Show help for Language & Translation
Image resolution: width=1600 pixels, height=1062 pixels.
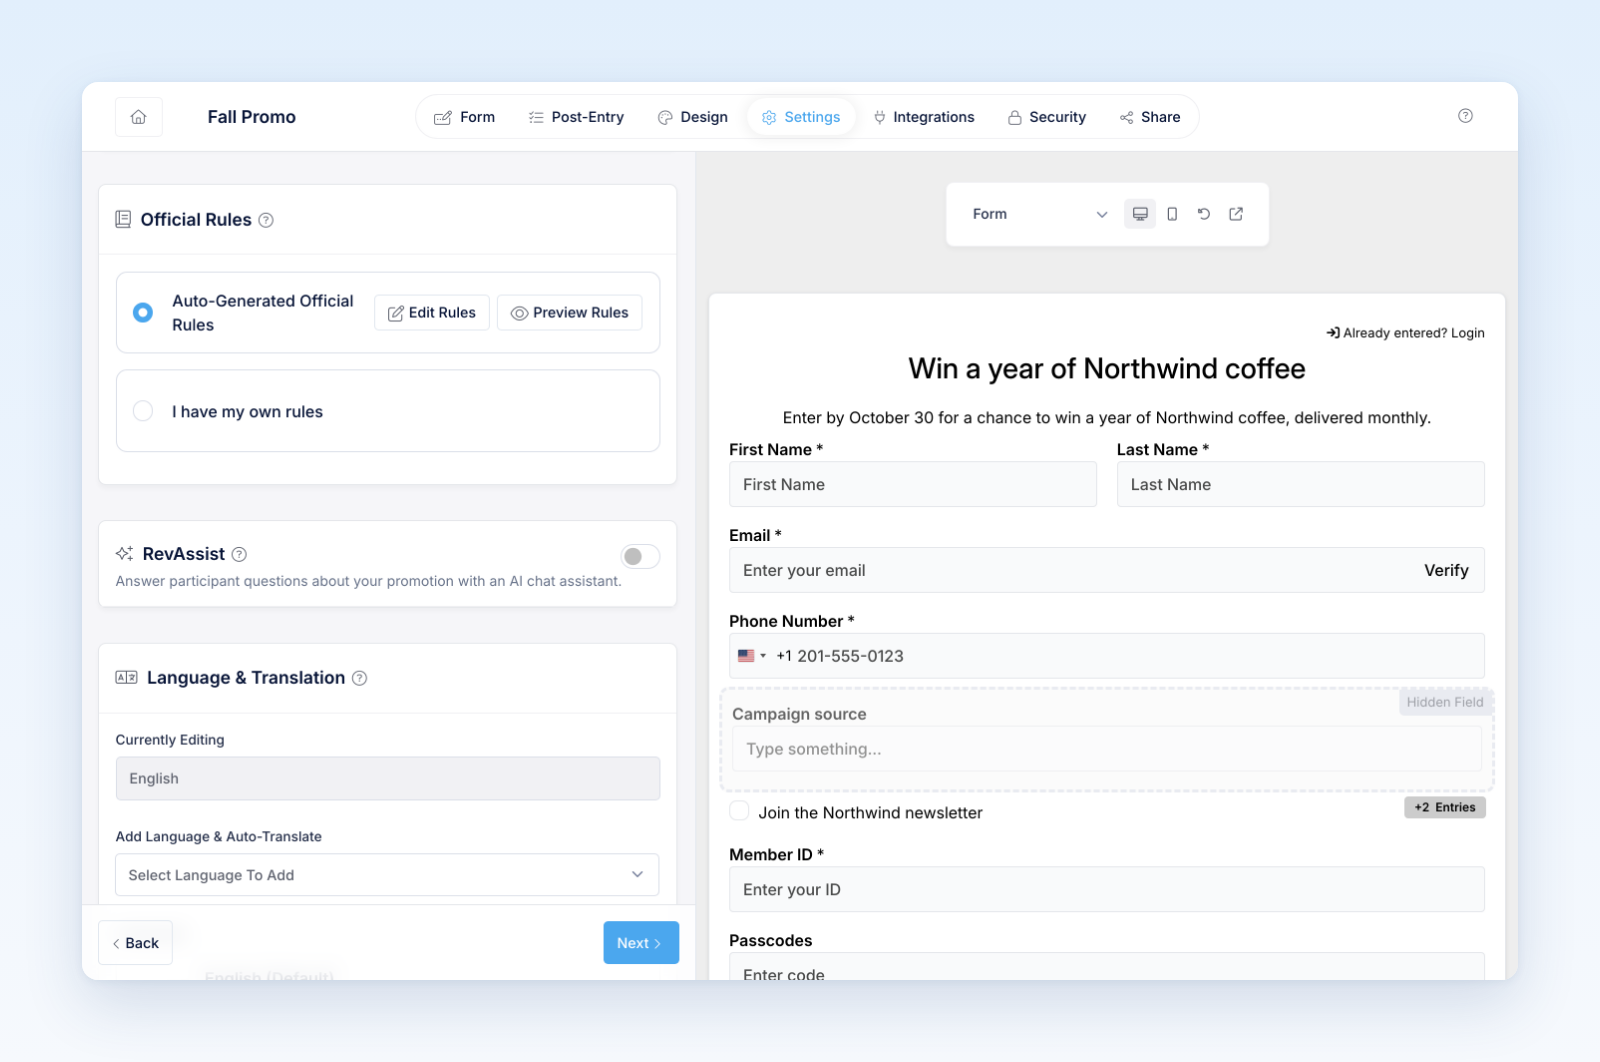click(360, 678)
